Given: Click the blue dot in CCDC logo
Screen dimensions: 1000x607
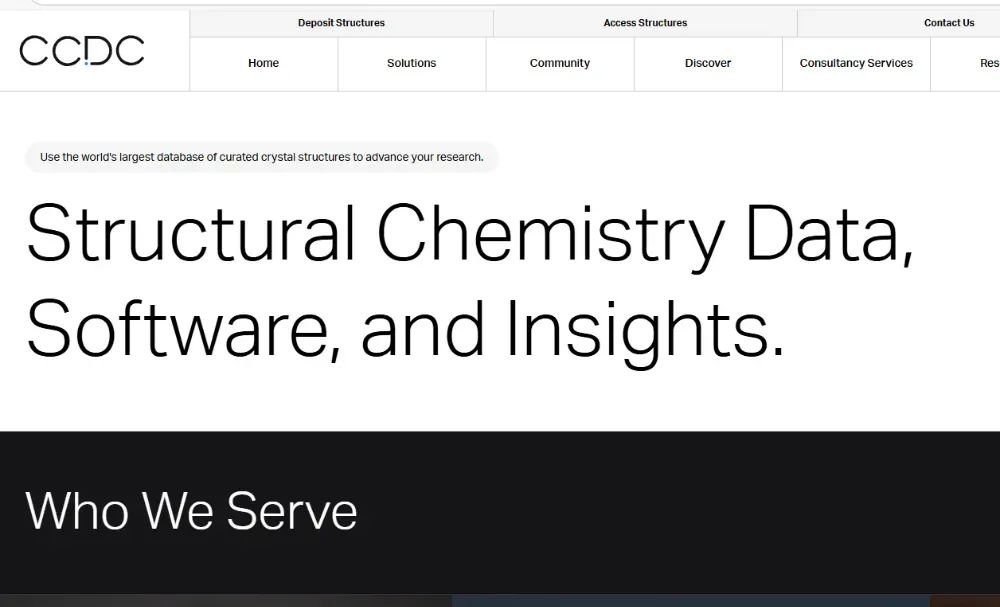Looking at the screenshot, I should tap(86, 63).
